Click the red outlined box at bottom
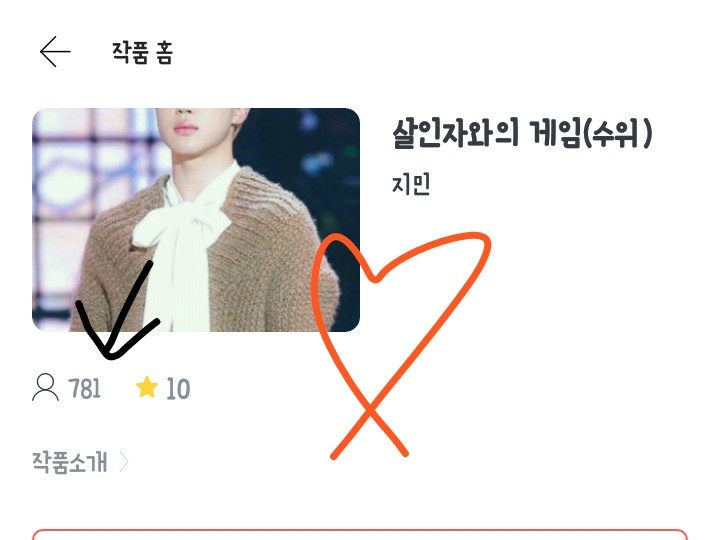Screen dimensions: 720x540 coord(360,534)
